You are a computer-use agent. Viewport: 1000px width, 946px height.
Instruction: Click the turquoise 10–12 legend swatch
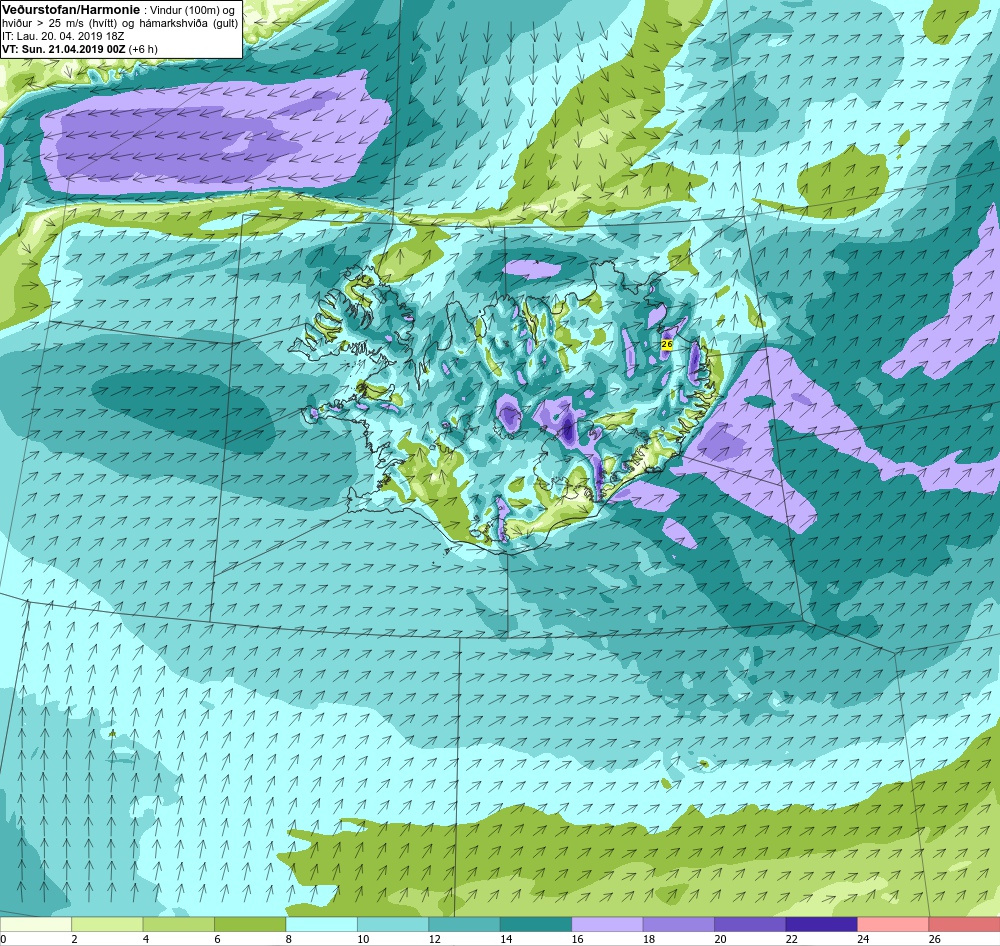click(393, 924)
